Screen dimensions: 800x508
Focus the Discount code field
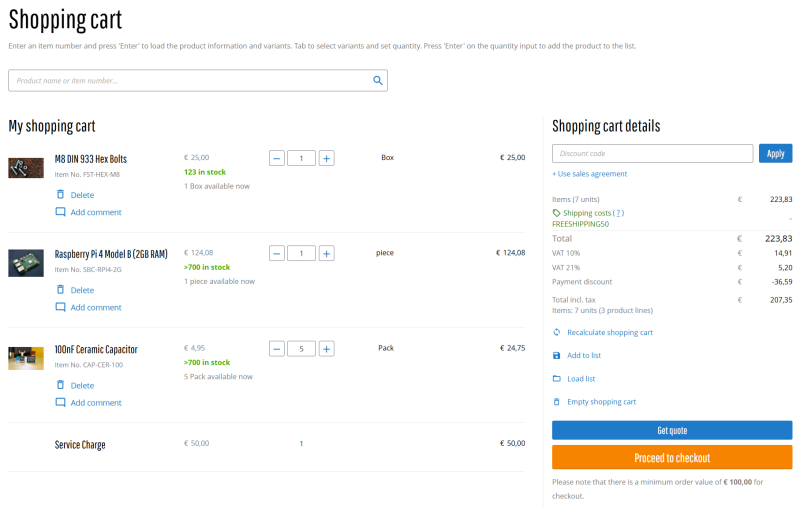pos(652,154)
